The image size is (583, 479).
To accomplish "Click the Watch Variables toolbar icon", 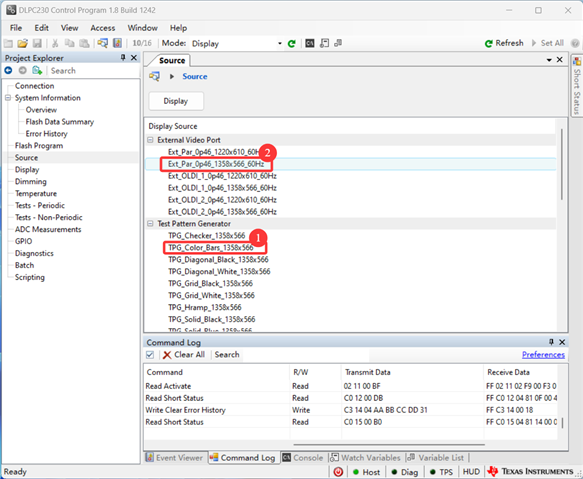I will click(x=324, y=44).
